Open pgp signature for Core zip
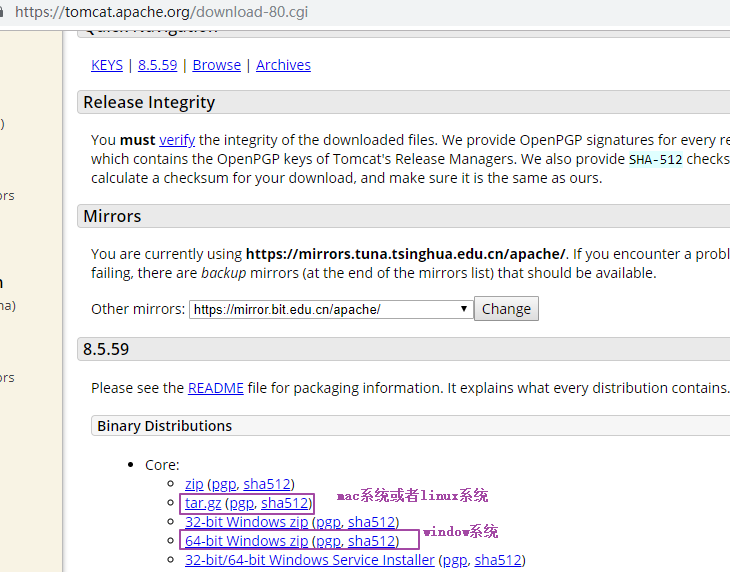730x572 pixels. 224,485
